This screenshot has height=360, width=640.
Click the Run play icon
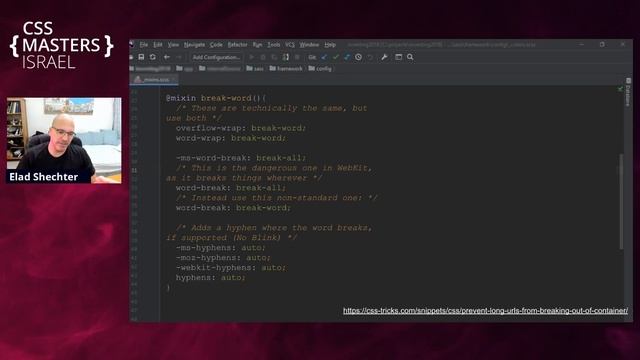tap(251, 57)
